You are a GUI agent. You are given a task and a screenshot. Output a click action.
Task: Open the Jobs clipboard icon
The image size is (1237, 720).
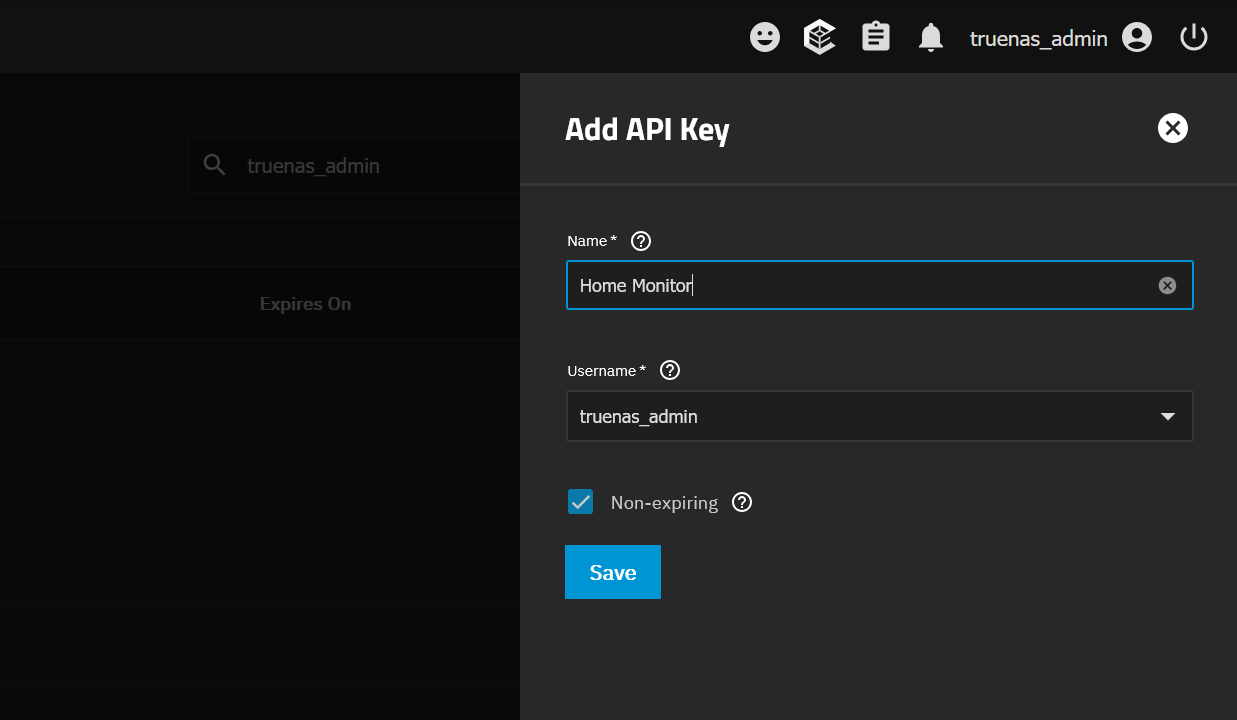click(876, 38)
